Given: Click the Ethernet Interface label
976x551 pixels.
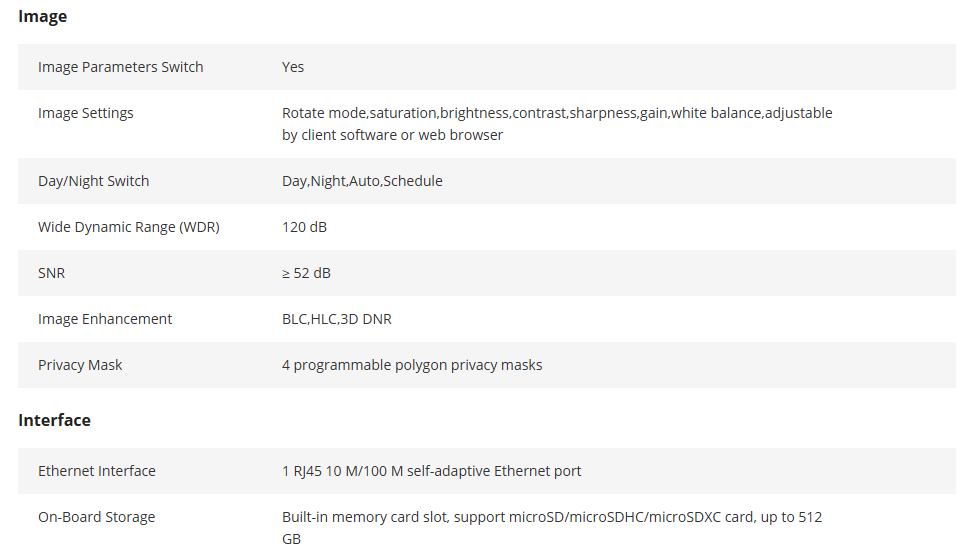Looking at the screenshot, I should point(96,471).
